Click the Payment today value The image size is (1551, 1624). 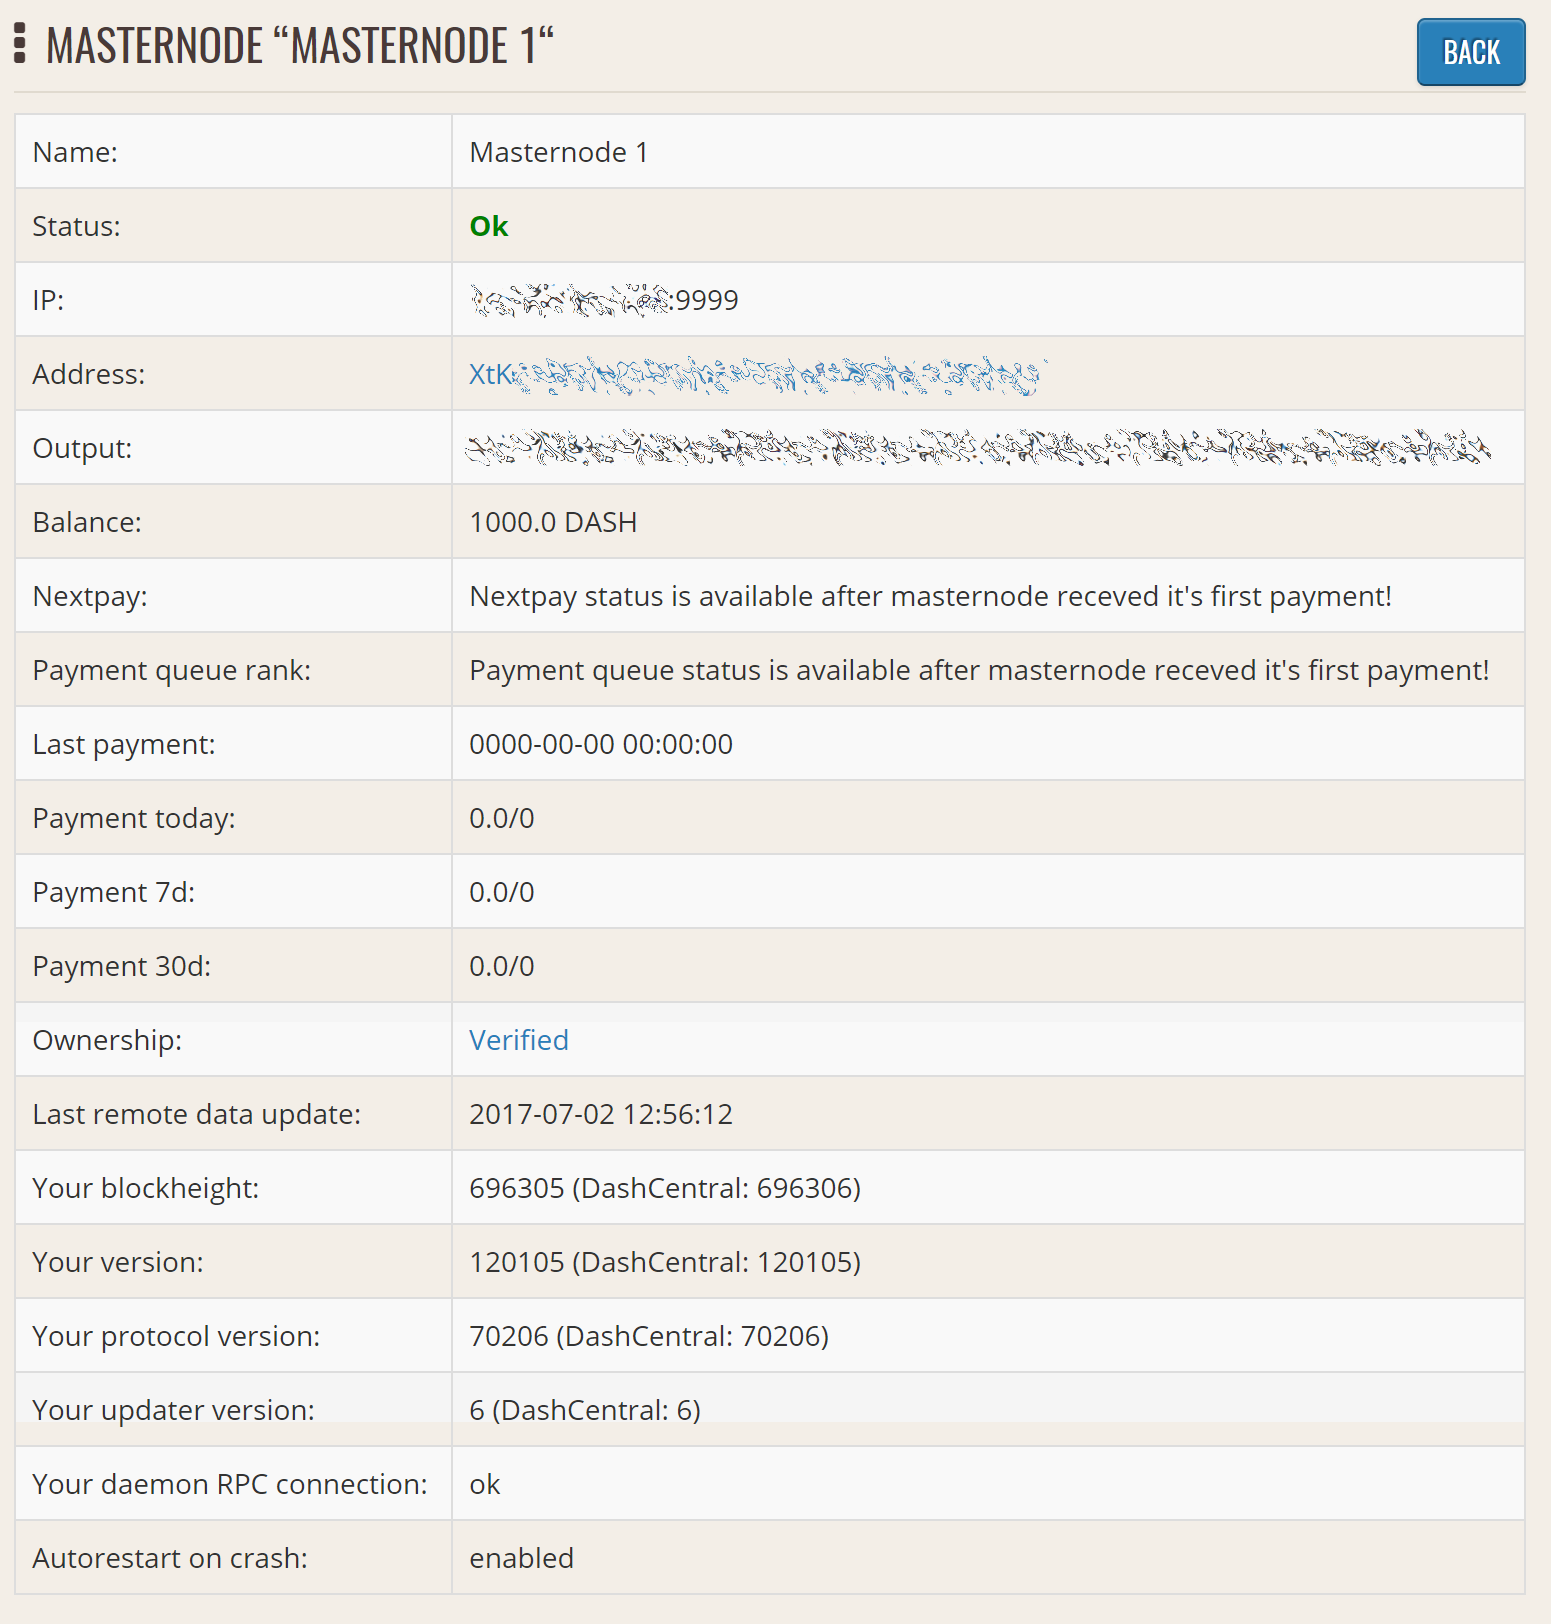[502, 819]
